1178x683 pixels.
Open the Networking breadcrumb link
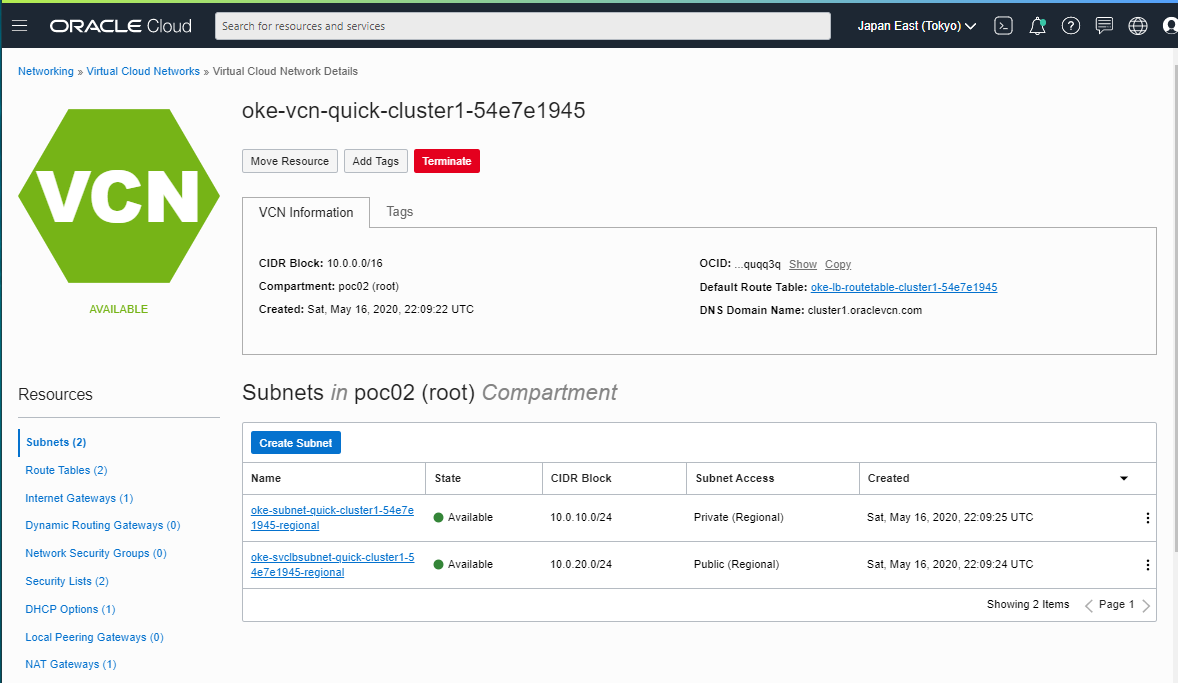(46, 71)
